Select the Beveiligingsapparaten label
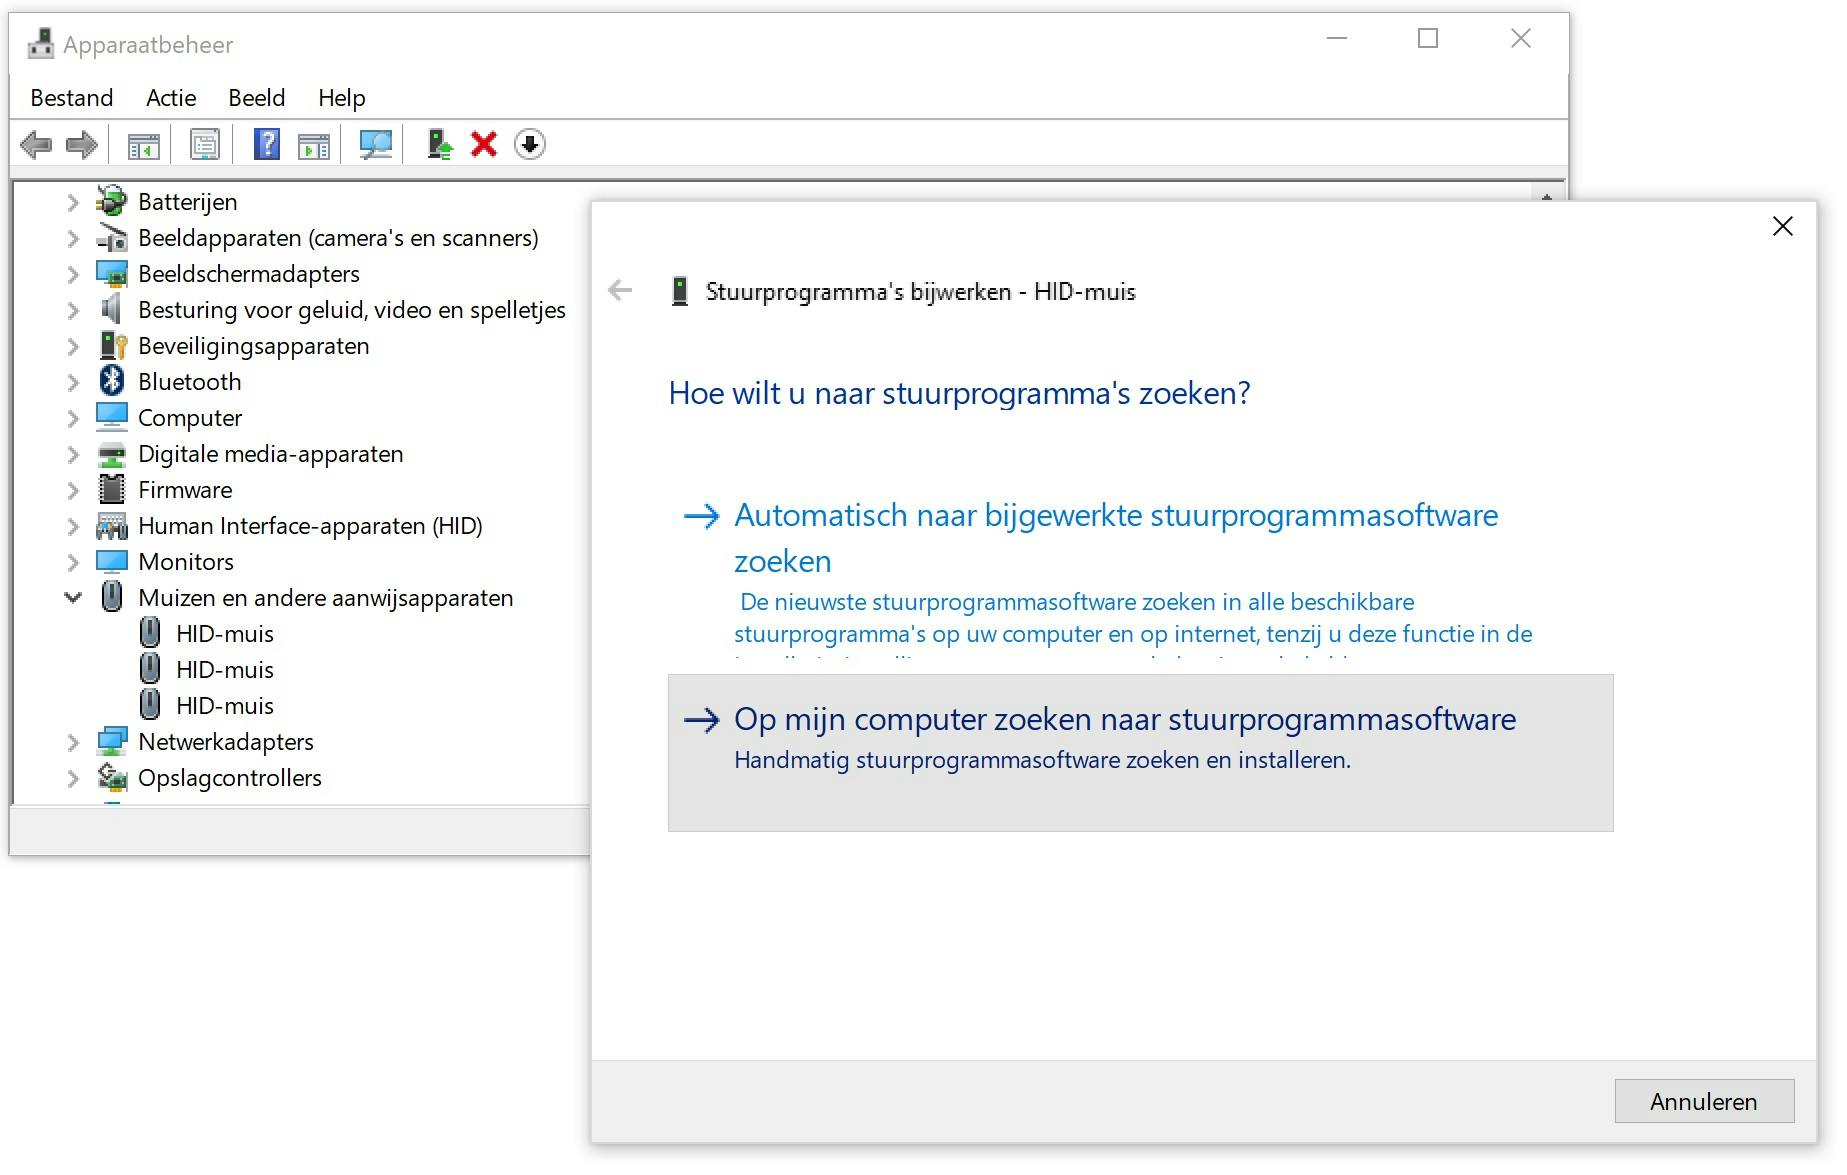 point(254,345)
